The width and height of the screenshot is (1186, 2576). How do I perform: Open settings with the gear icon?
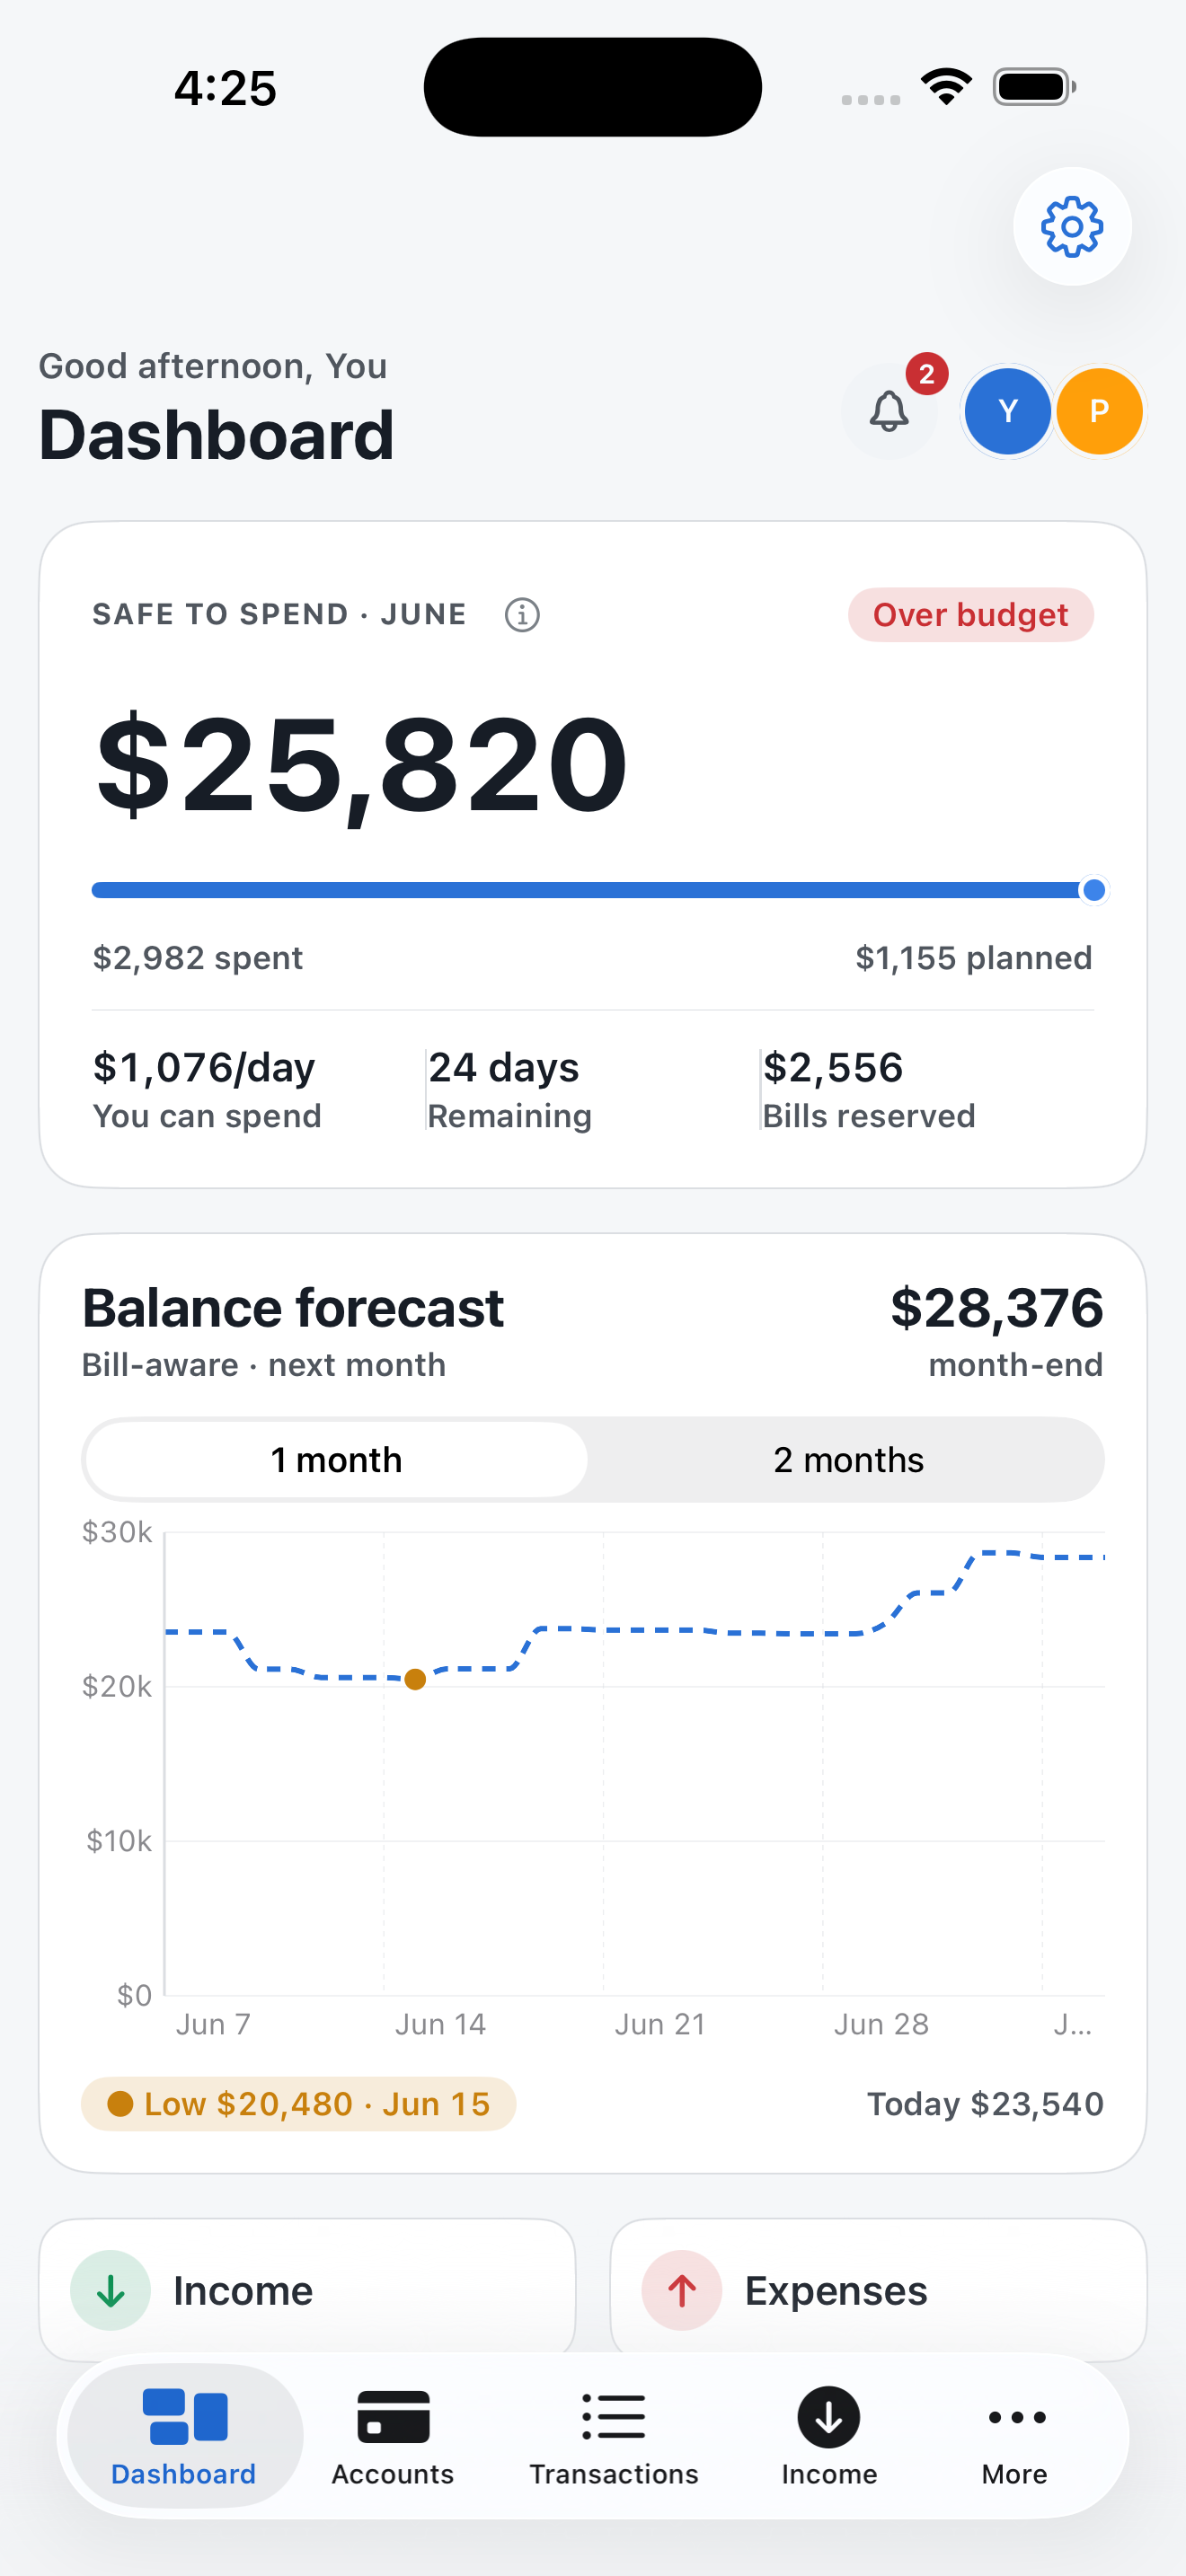coord(1072,226)
